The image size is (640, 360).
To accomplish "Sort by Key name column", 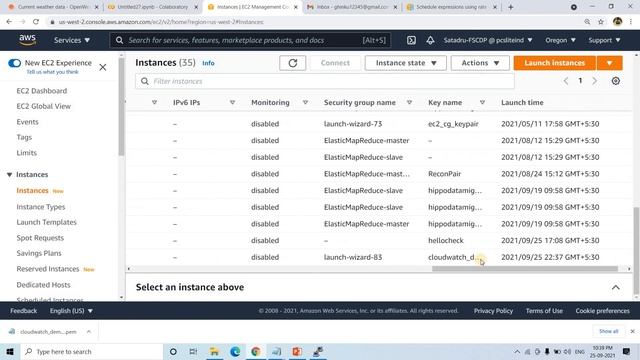I will click(482, 102).
